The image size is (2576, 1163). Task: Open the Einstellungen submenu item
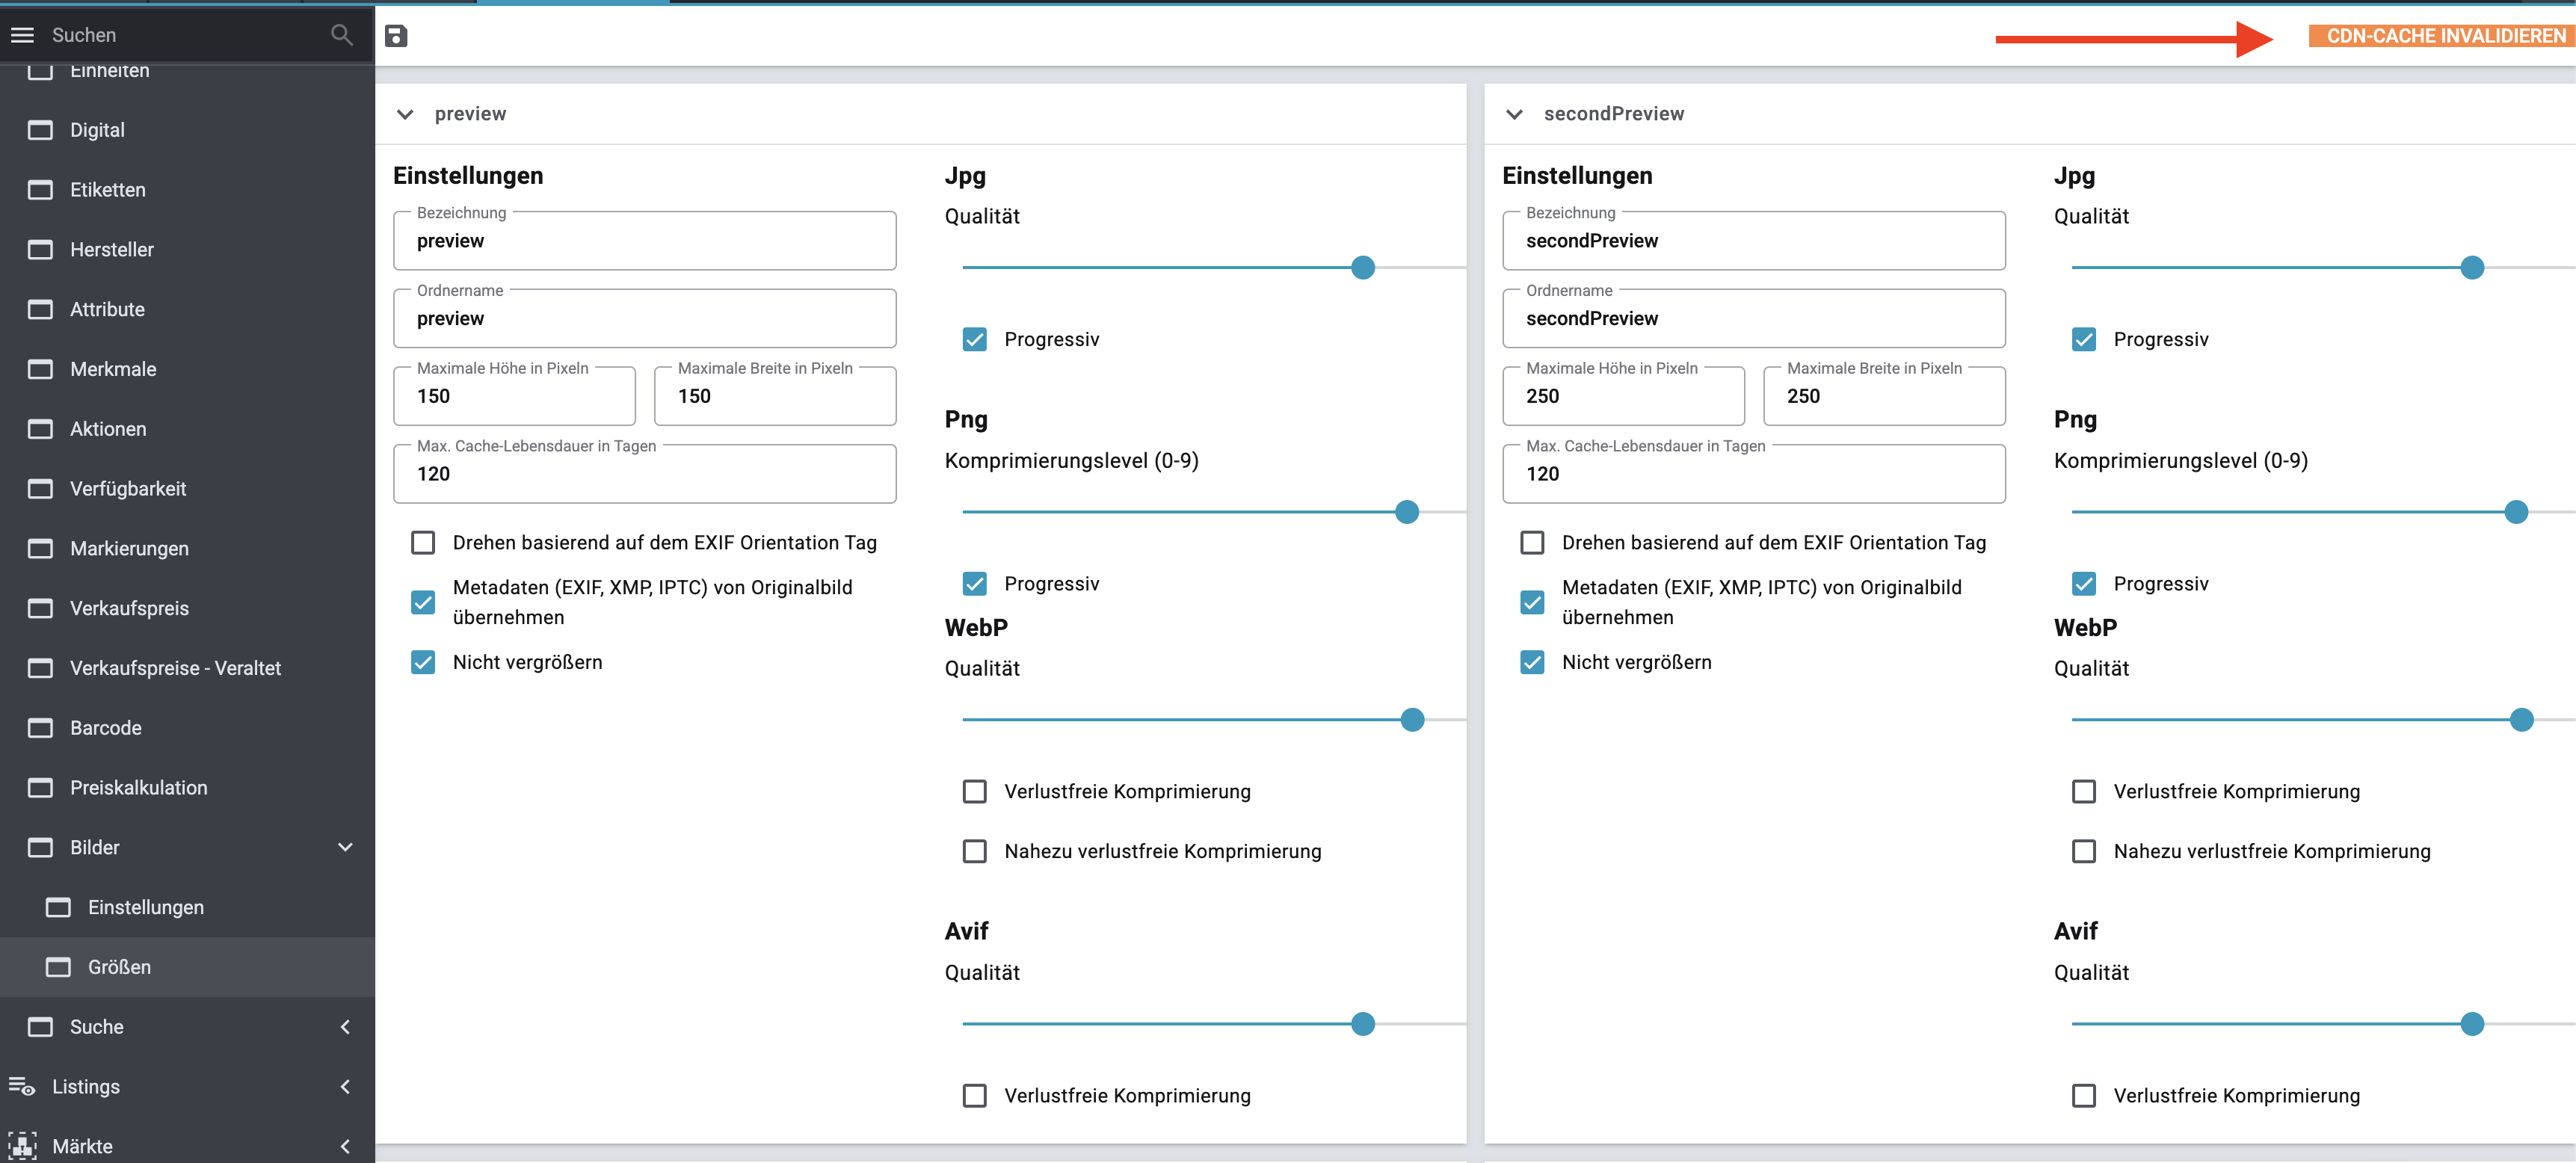tap(146, 908)
